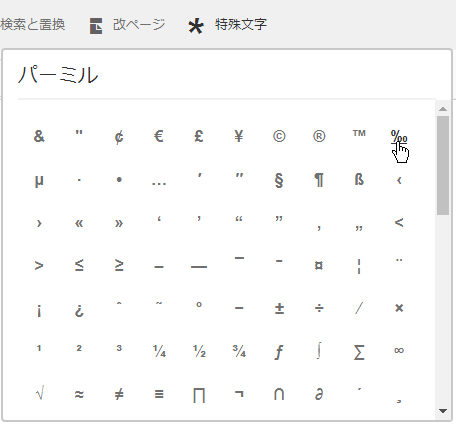Image resolution: width=456 pixels, height=424 pixels.
Task: Insert the inverted question ¿ symbol
Action: tap(79, 311)
